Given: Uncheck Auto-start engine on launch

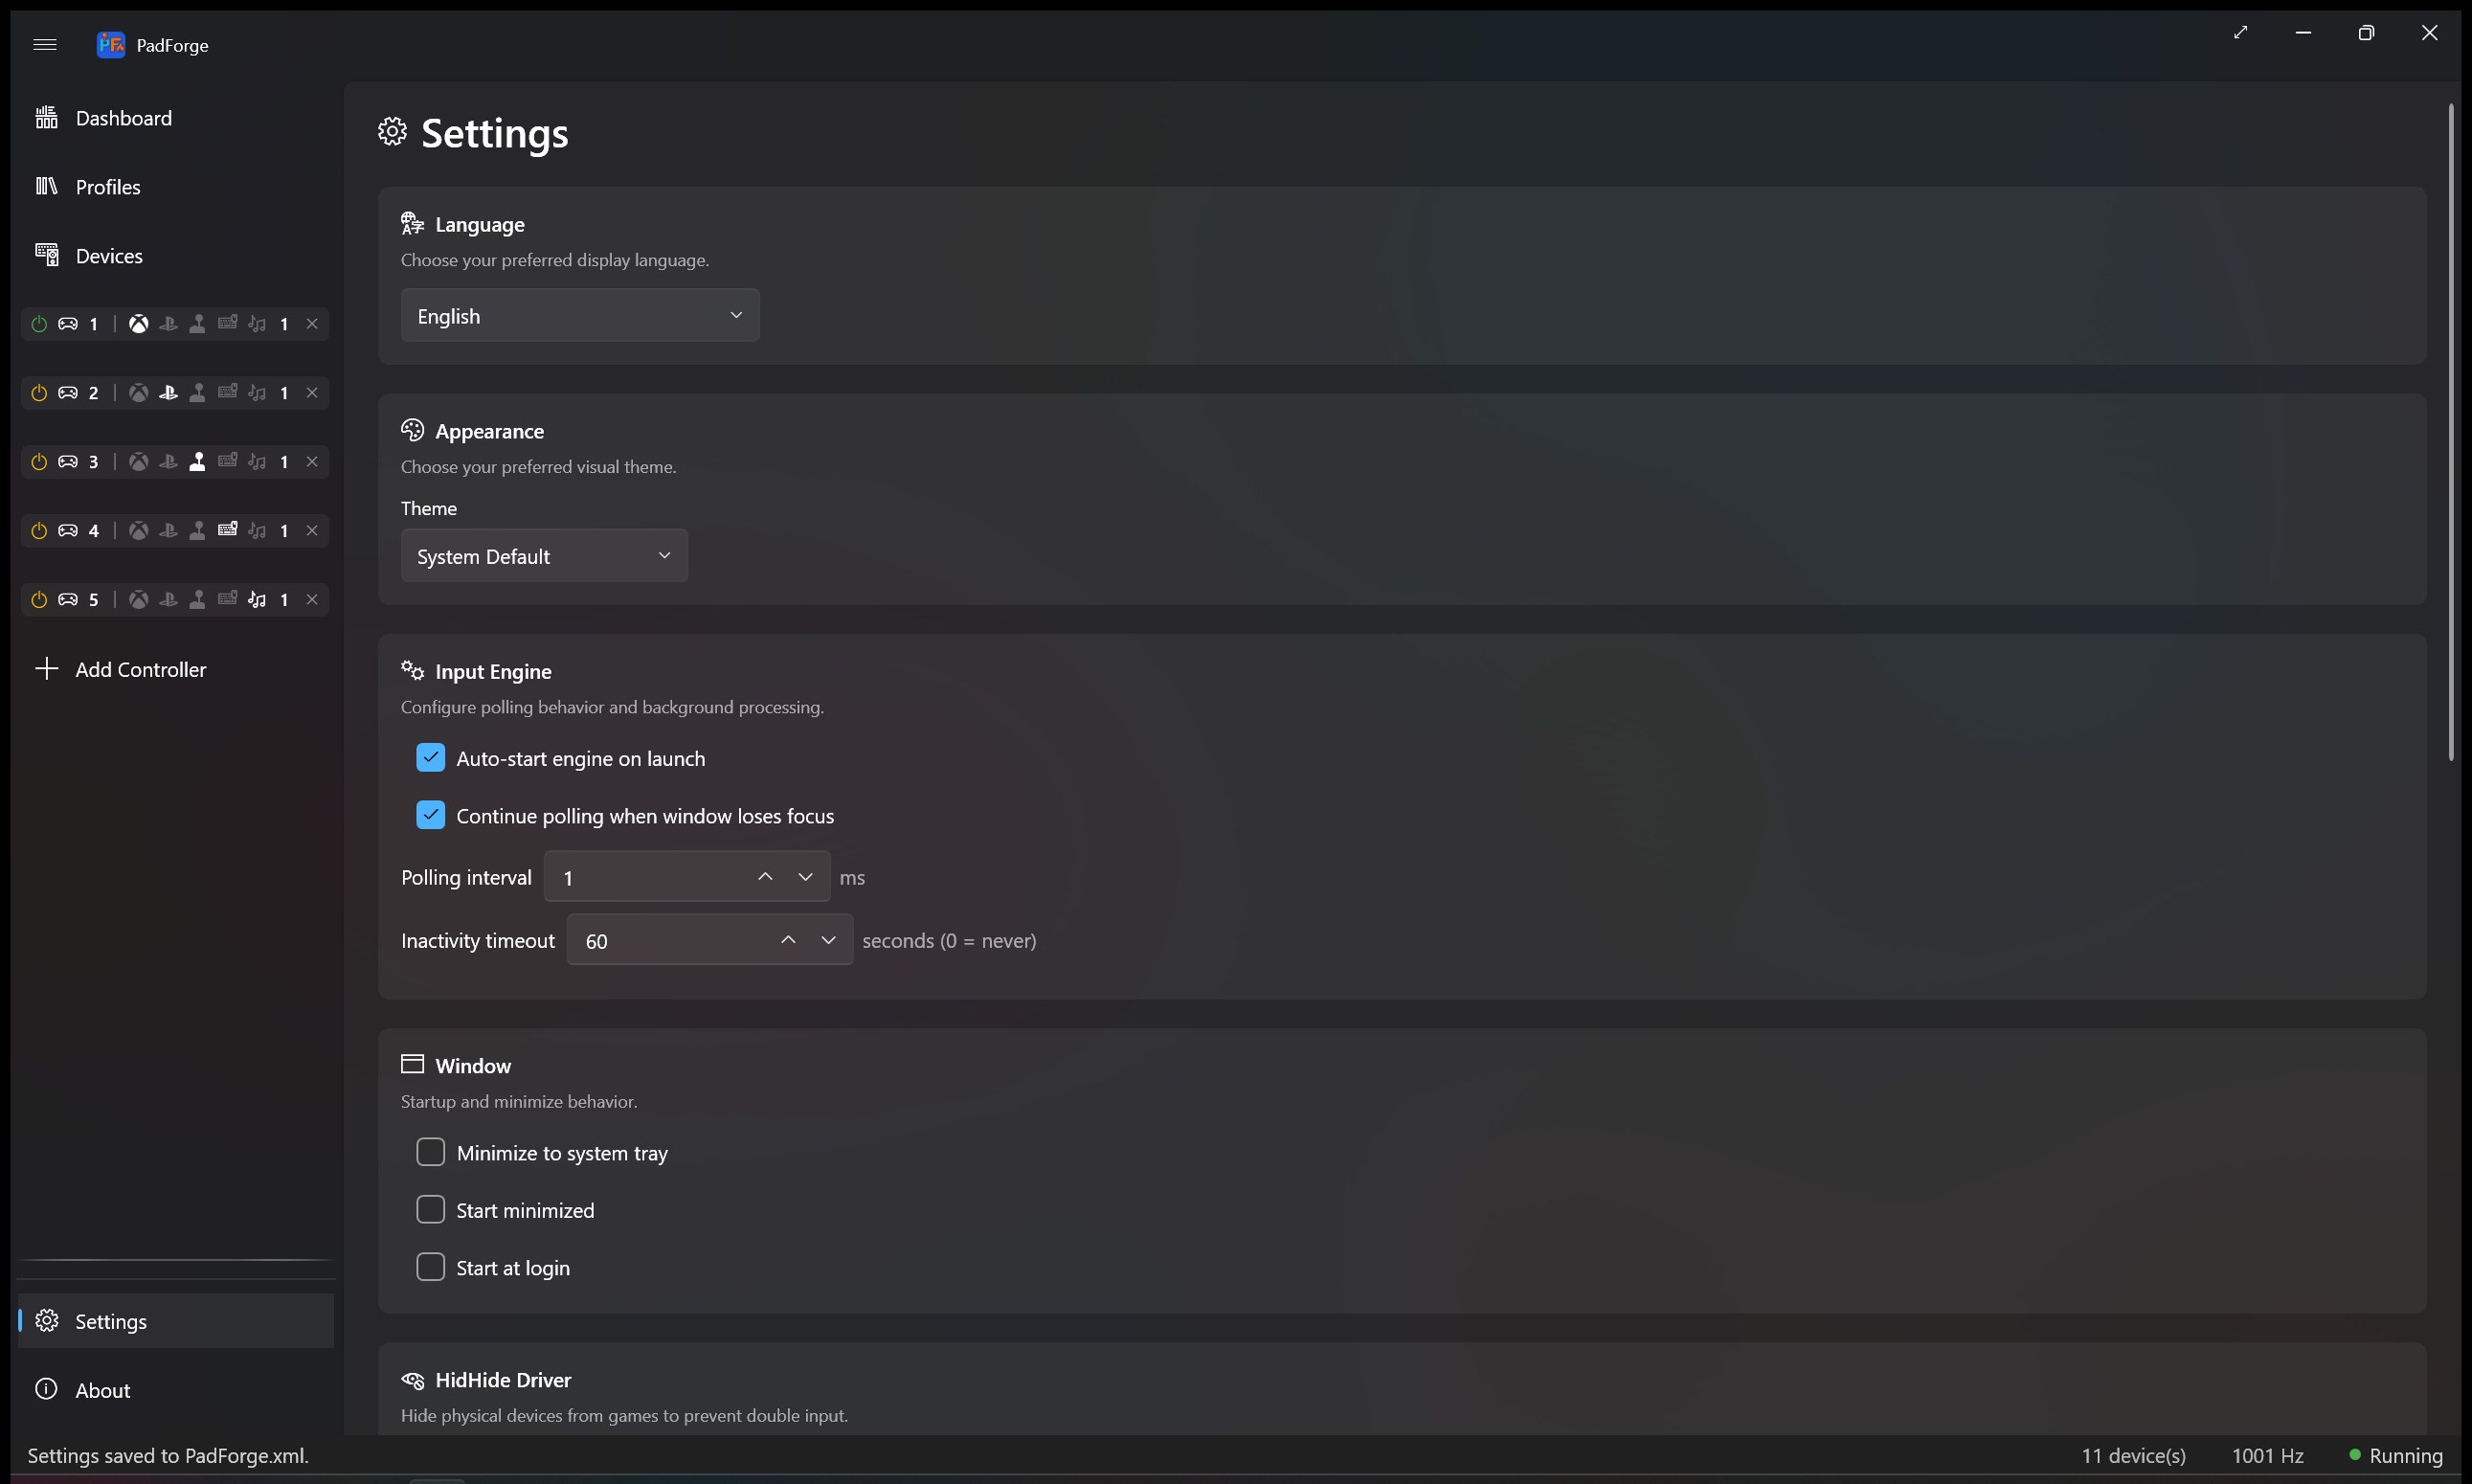Looking at the screenshot, I should pos(431,758).
